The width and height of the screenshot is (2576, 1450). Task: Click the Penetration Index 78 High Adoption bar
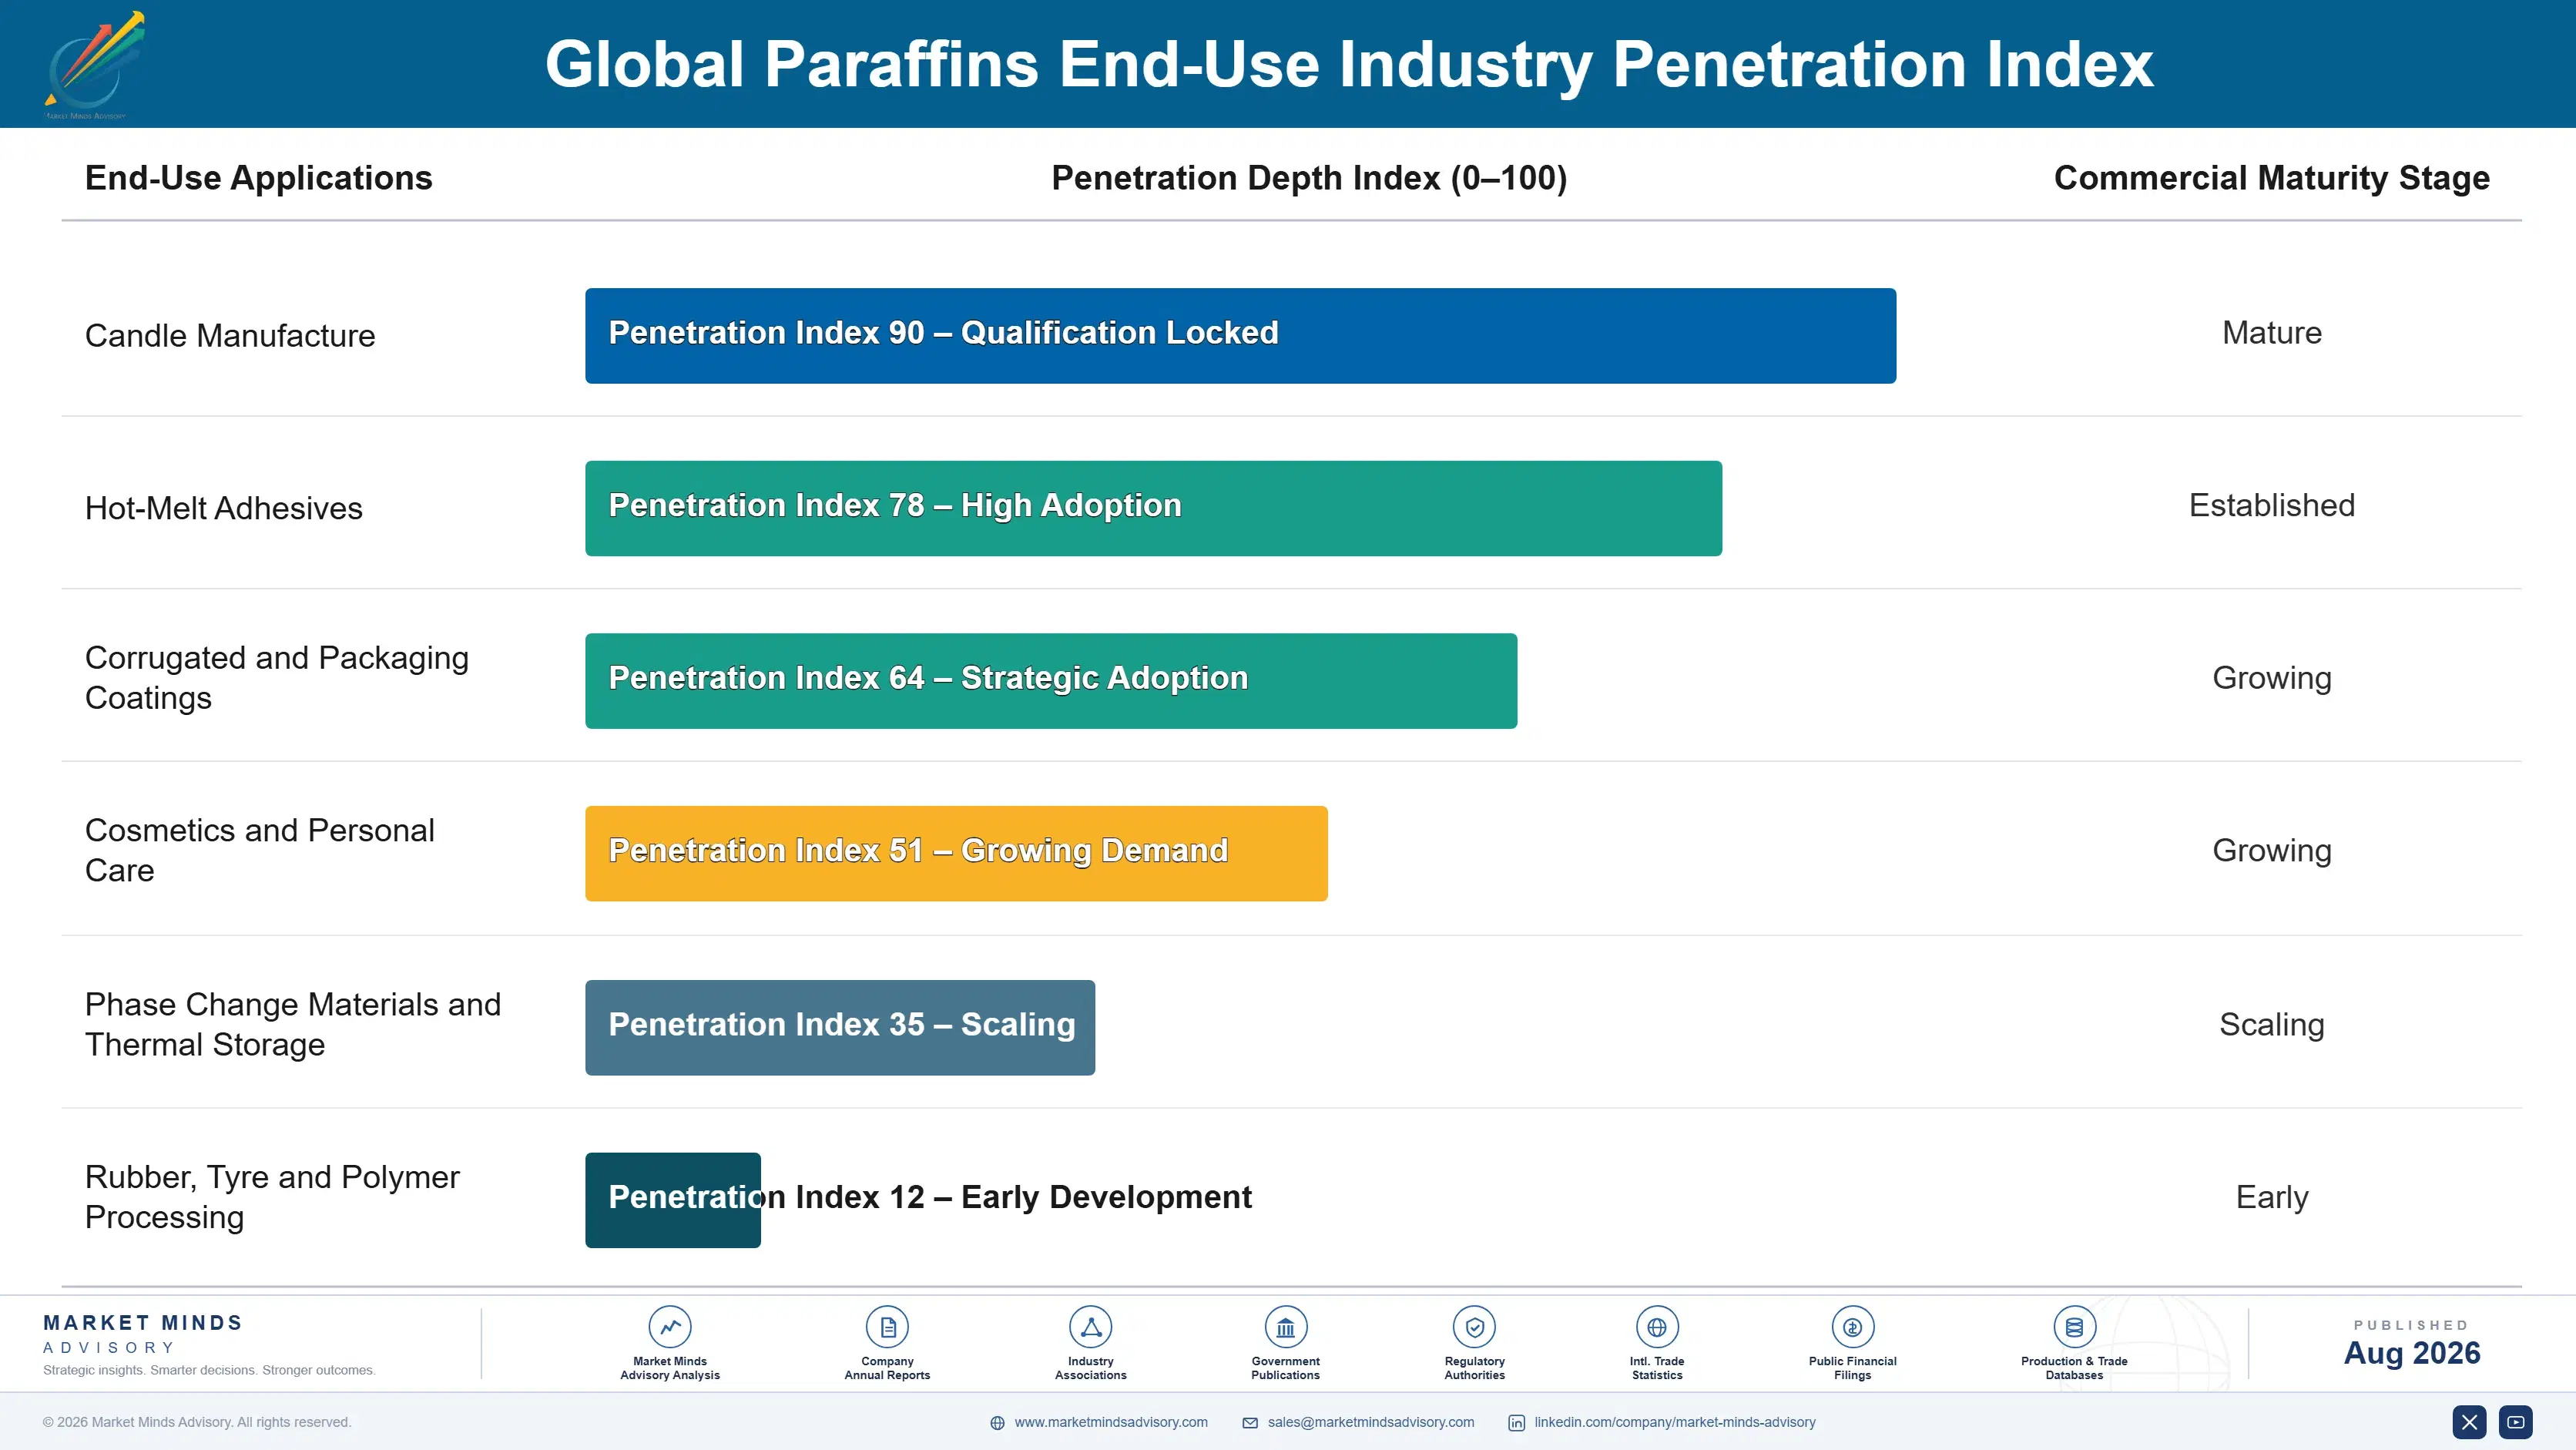pyautogui.click(x=1153, y=508)
